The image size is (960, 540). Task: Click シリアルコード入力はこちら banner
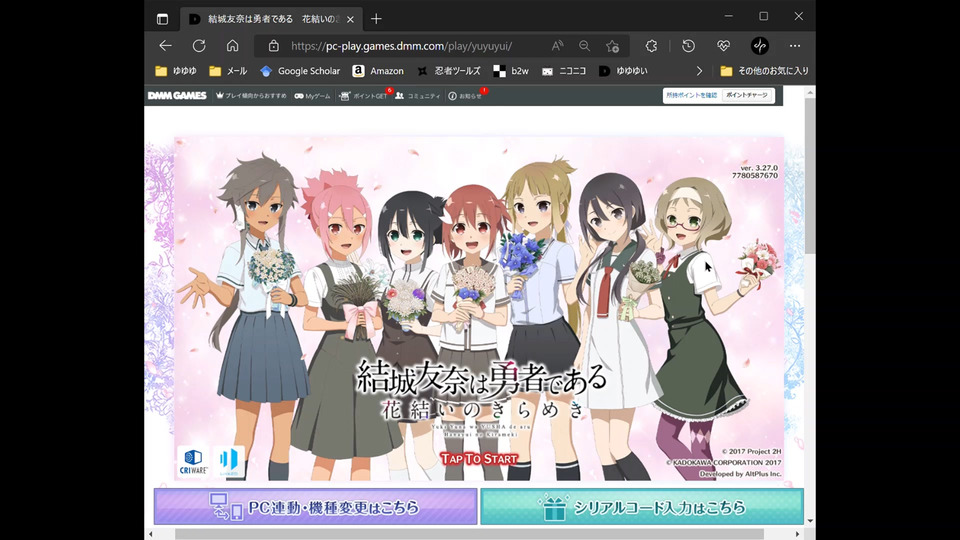coord(642,506)
